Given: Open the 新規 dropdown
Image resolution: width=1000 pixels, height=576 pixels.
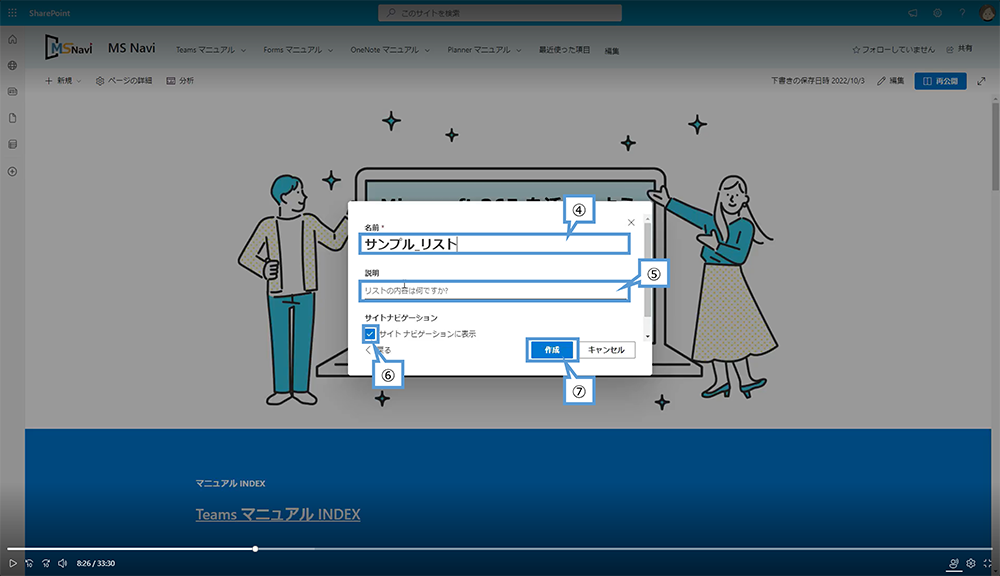Looking at the screenshot, I should (63, 81).
